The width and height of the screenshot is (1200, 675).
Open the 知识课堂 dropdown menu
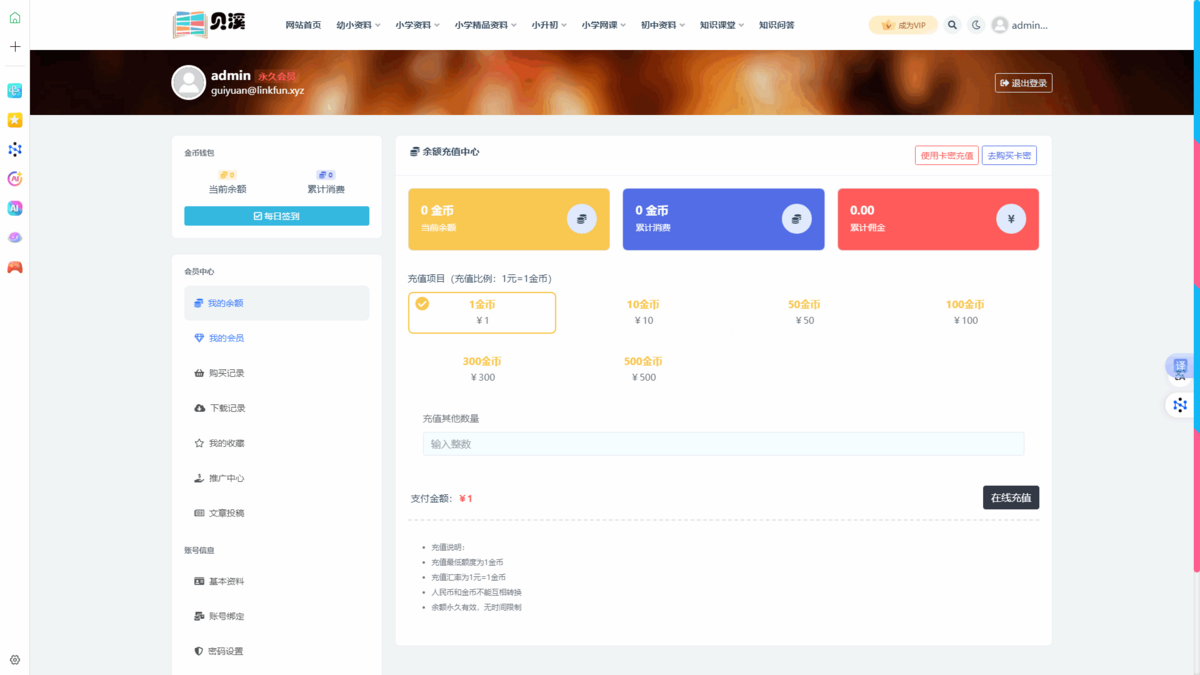(x=722, y=25)
